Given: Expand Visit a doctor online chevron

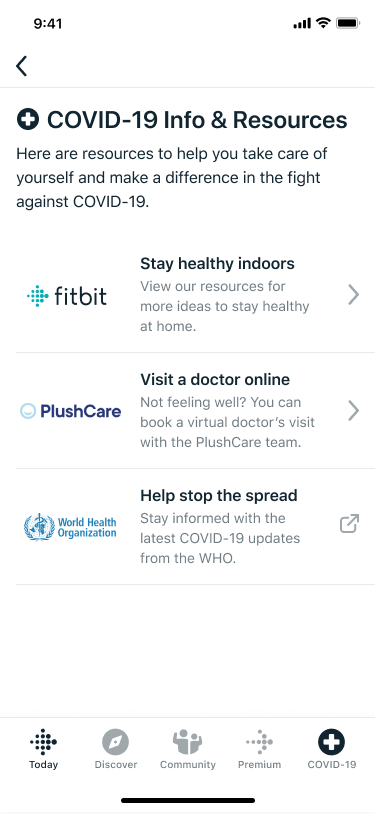Looking at the screenshot, I should [354, 411].
